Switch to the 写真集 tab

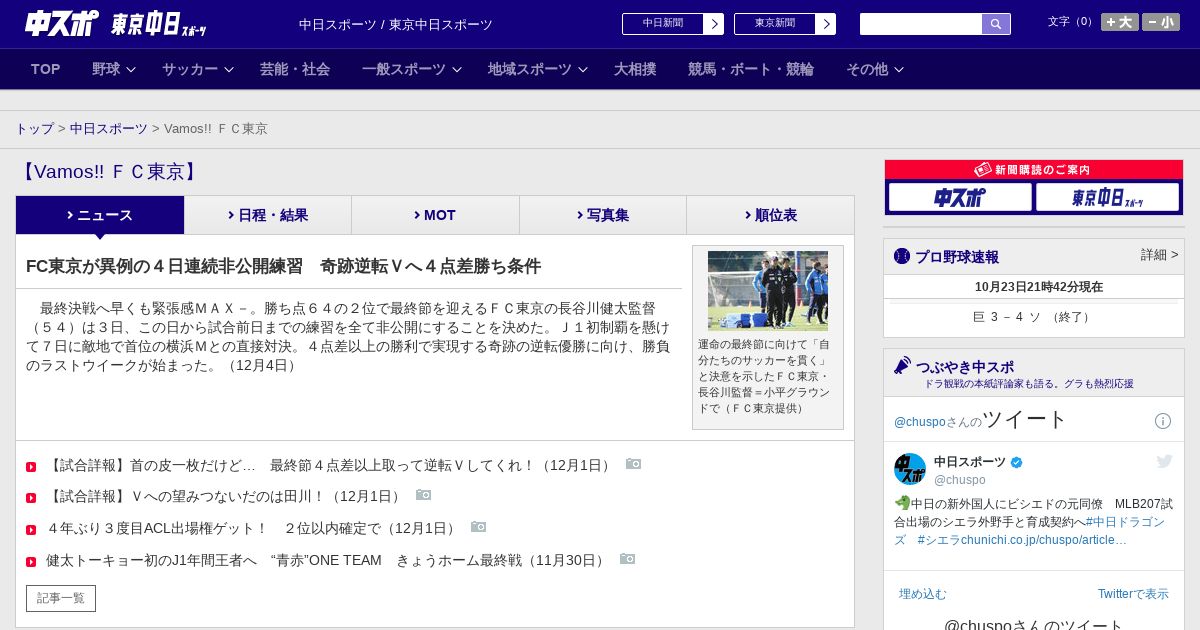coord(603,215)
